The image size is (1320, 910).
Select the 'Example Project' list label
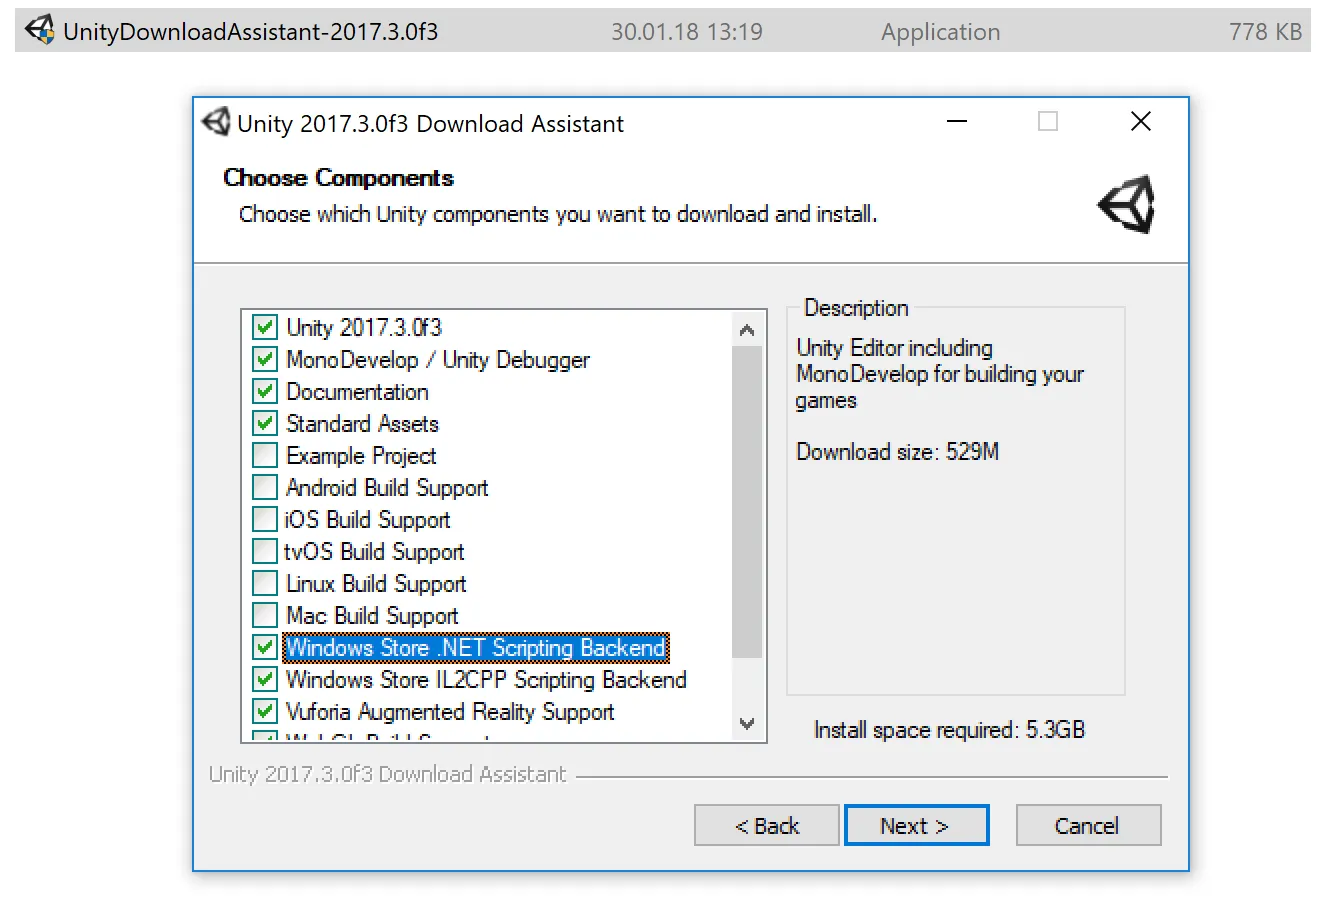tap(361, 456)
